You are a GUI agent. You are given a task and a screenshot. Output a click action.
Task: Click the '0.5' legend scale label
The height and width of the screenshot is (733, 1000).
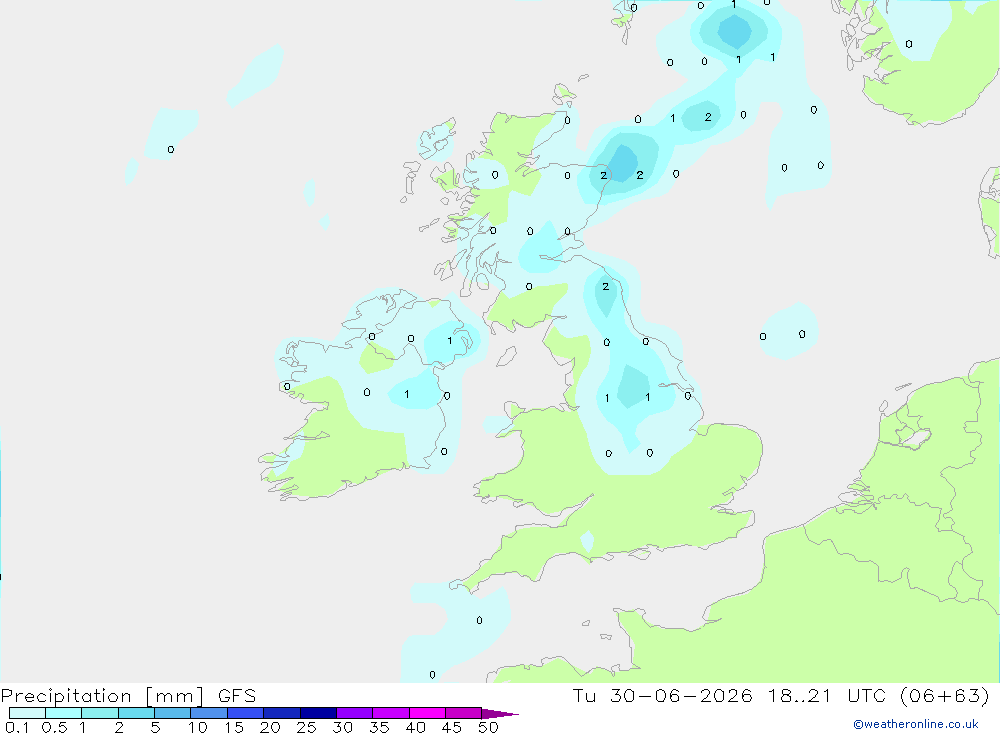click(x=54, y=727)
